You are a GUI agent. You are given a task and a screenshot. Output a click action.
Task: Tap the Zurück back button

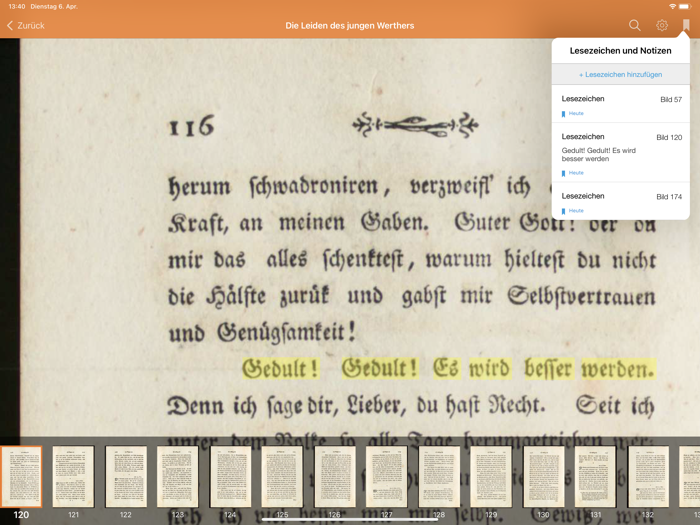click(x=26, y=25)
